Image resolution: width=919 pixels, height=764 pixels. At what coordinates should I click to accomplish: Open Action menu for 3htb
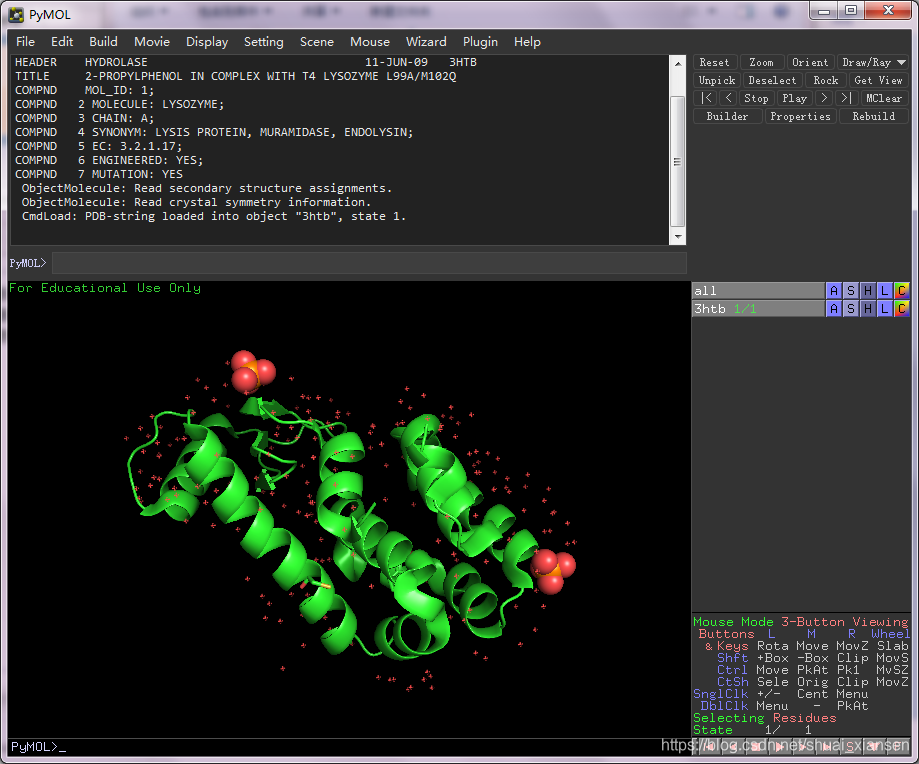(833, 308)
